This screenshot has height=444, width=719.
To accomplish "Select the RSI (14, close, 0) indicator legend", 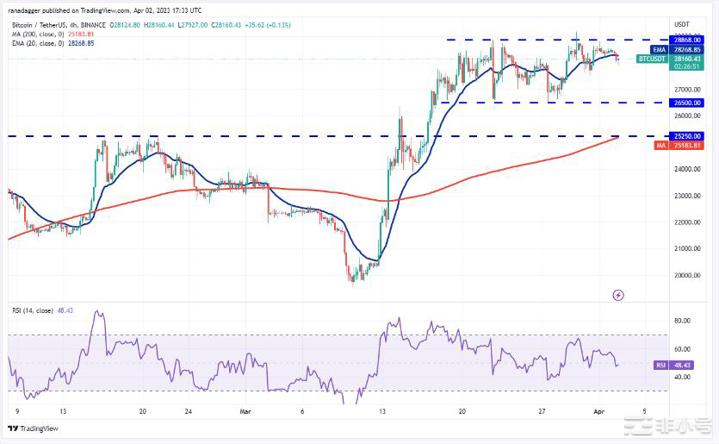I will click(34, 313).
